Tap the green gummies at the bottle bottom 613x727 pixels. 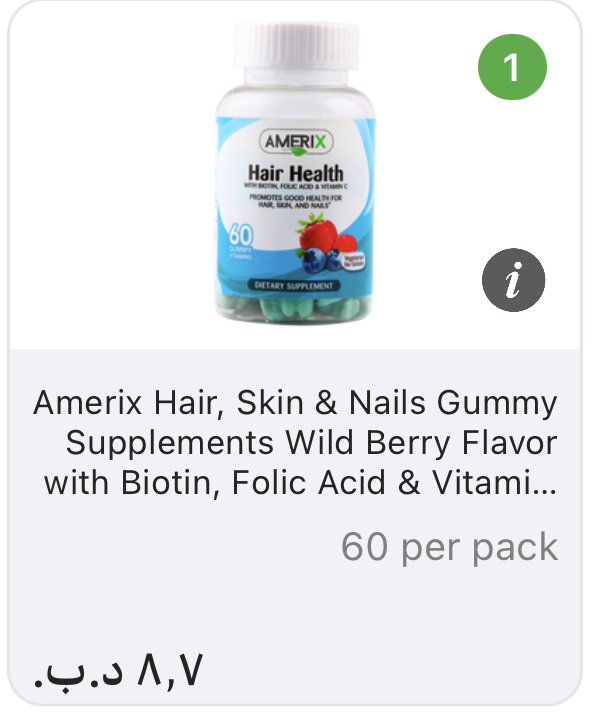pos(293,308)
